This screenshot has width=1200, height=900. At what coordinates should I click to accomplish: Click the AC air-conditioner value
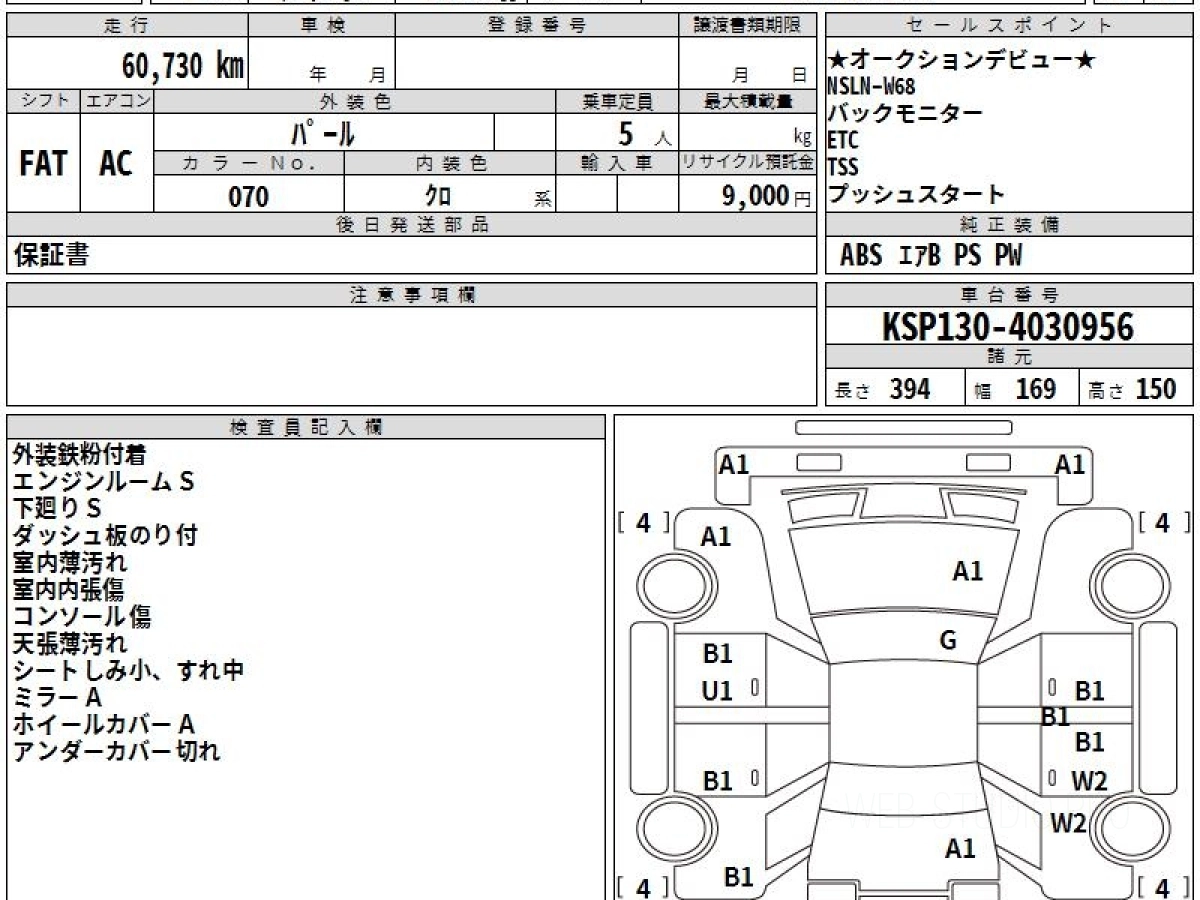[x=116, y=164]
